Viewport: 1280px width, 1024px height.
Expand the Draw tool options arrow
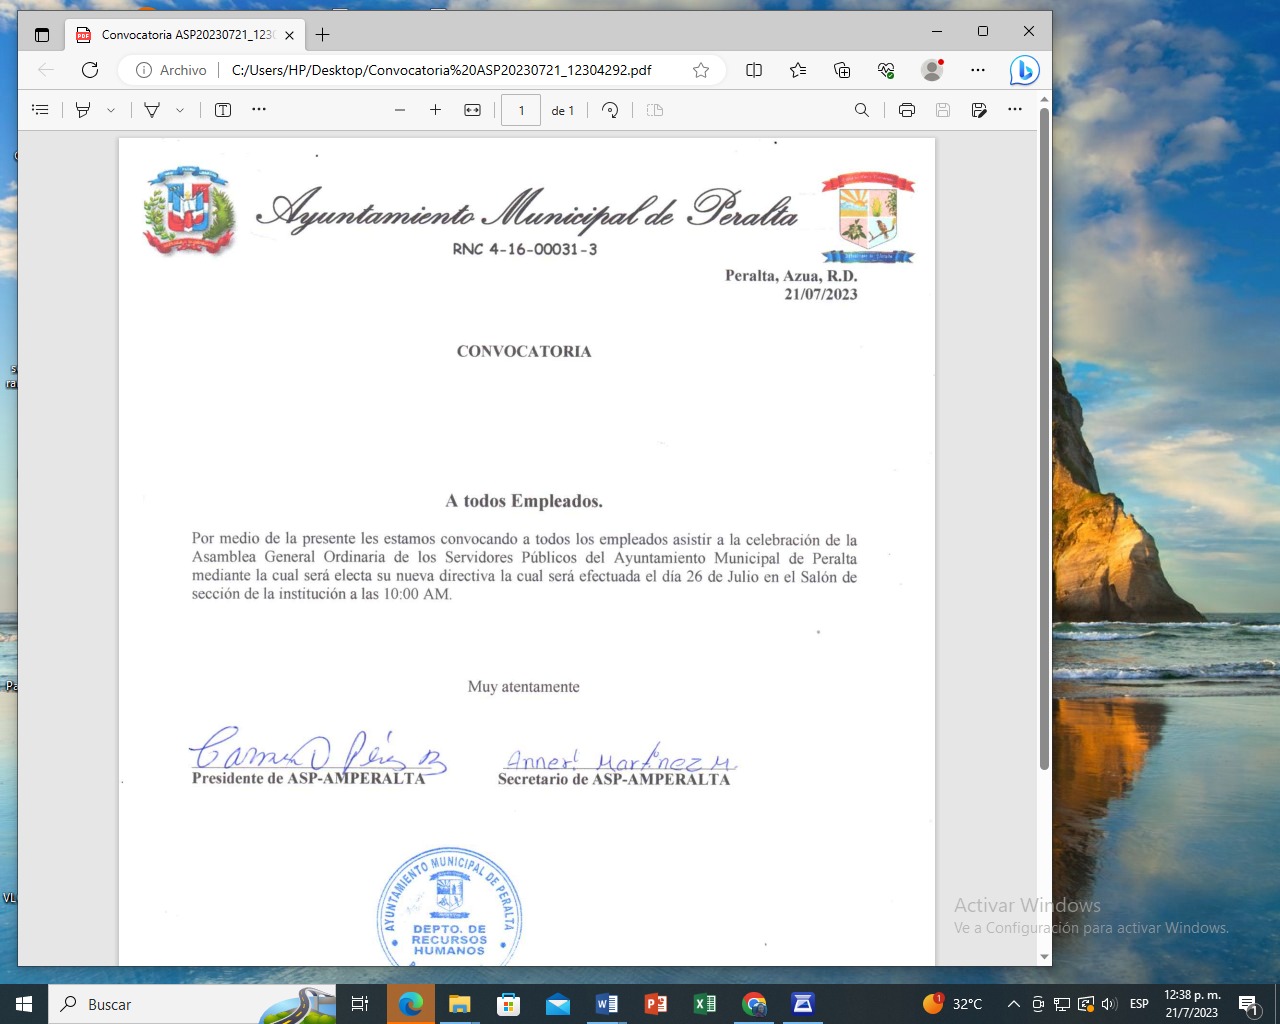point(111,110)
